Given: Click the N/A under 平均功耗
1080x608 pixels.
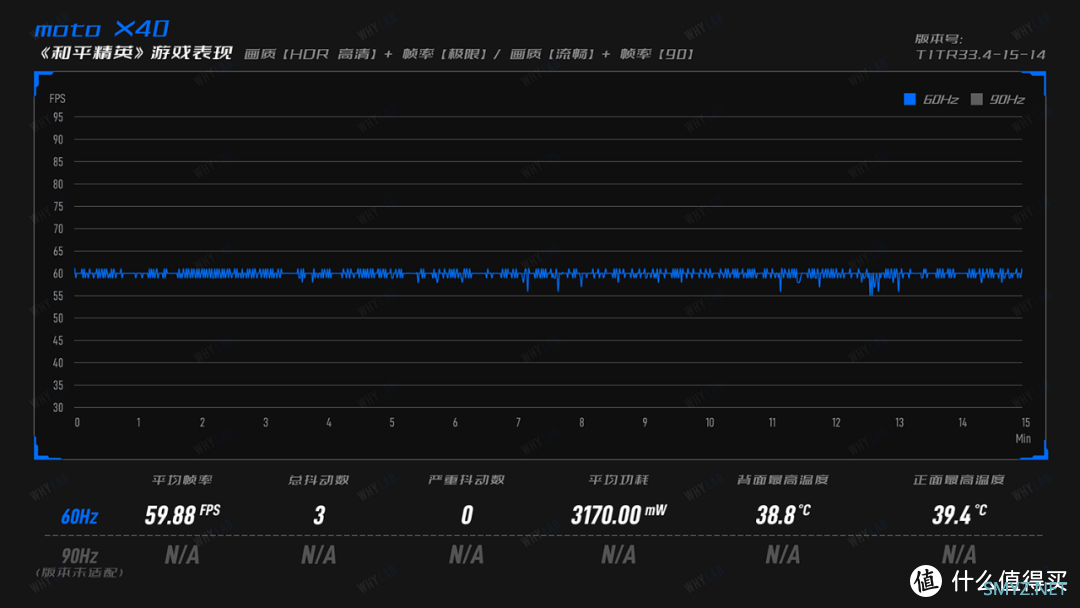Looking at the screenshot, I should 619,555.
